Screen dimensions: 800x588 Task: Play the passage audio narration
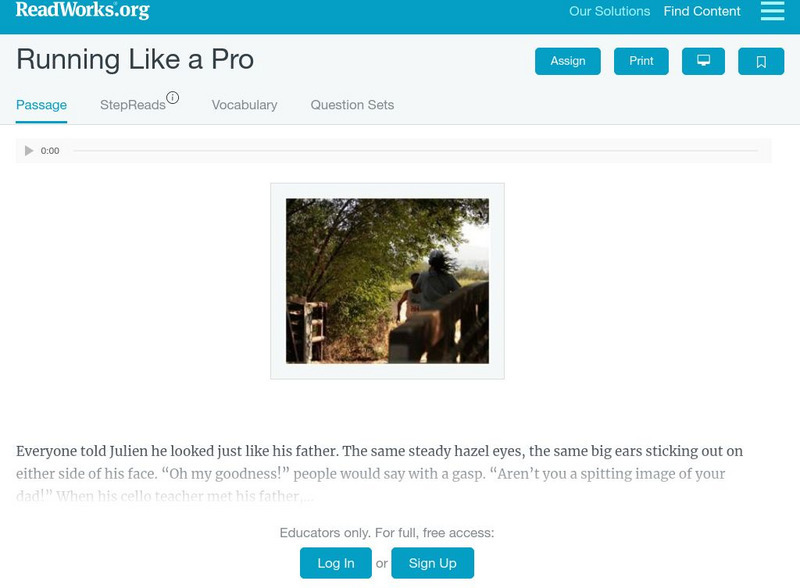point(28,150)
